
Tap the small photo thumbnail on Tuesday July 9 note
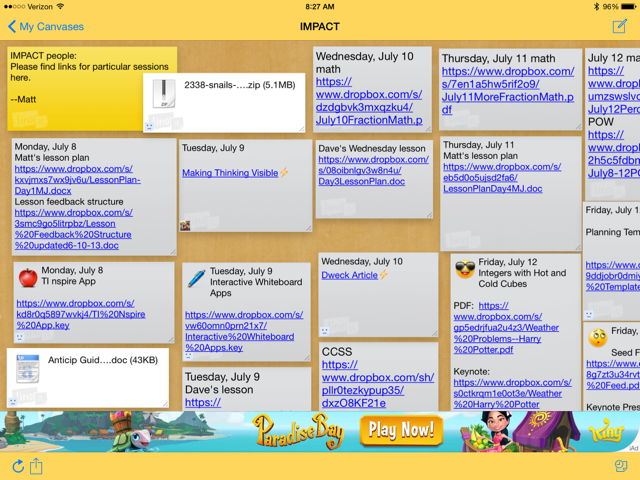pyautogui.click(x=185, y=225)
